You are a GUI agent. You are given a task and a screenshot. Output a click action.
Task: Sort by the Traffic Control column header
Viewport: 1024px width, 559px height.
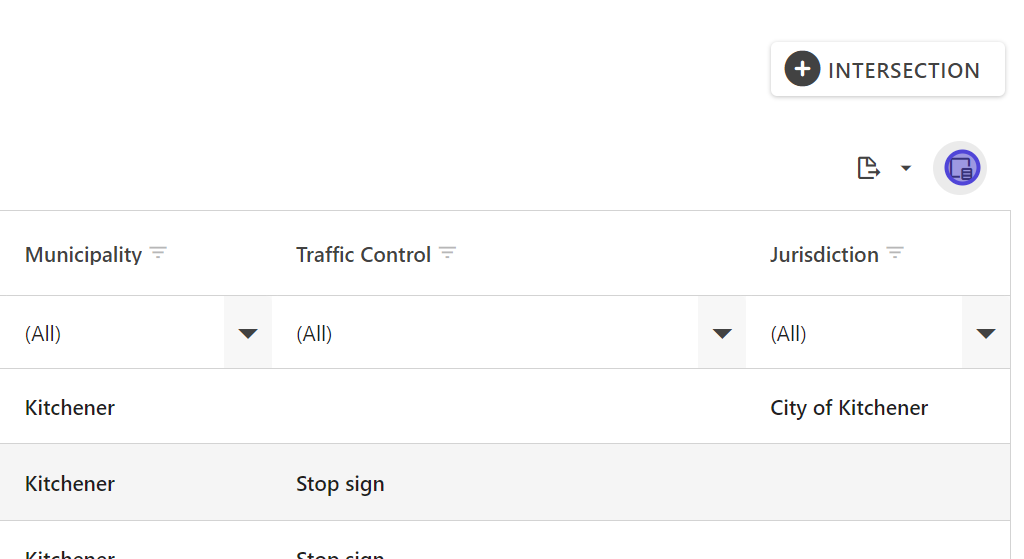click(x=363, y=255)
